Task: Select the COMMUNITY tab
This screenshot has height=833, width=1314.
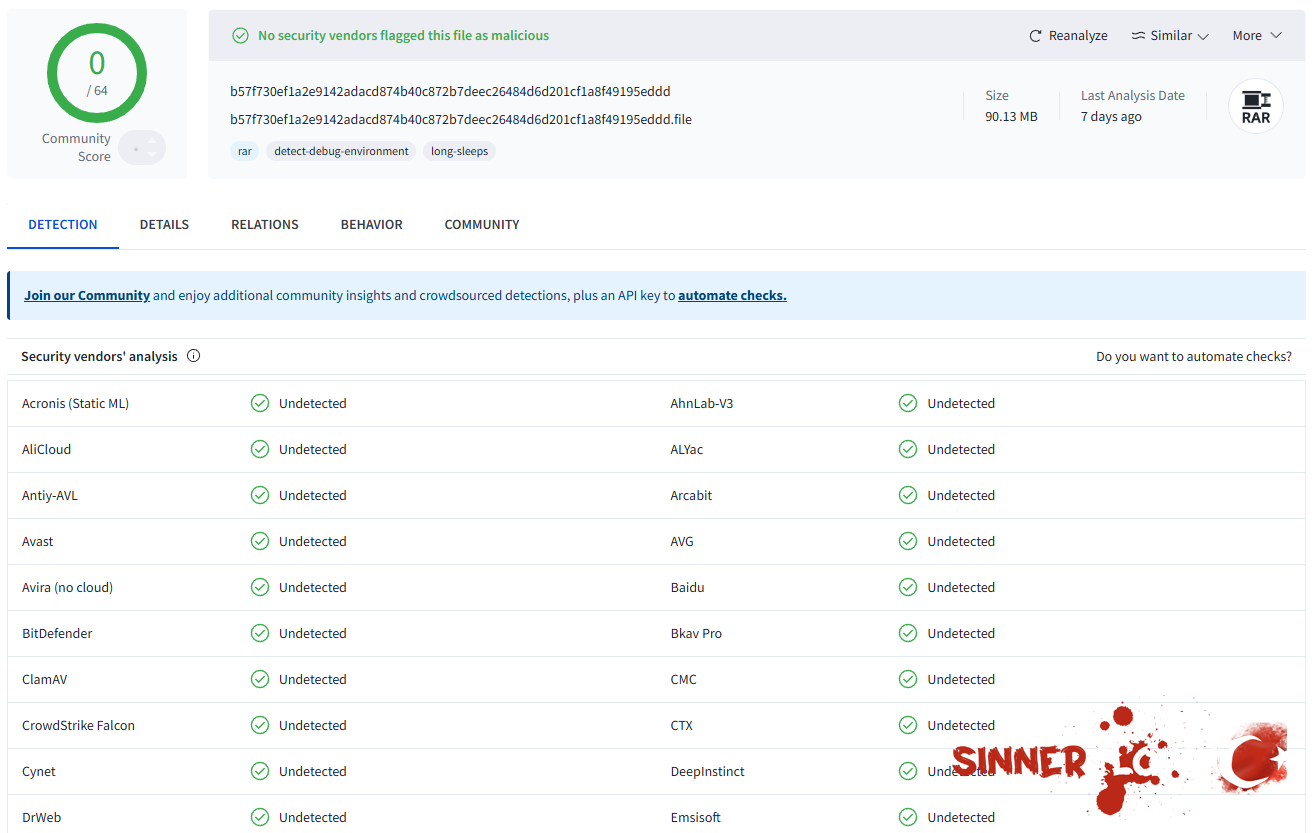Action: click(482, 225)
